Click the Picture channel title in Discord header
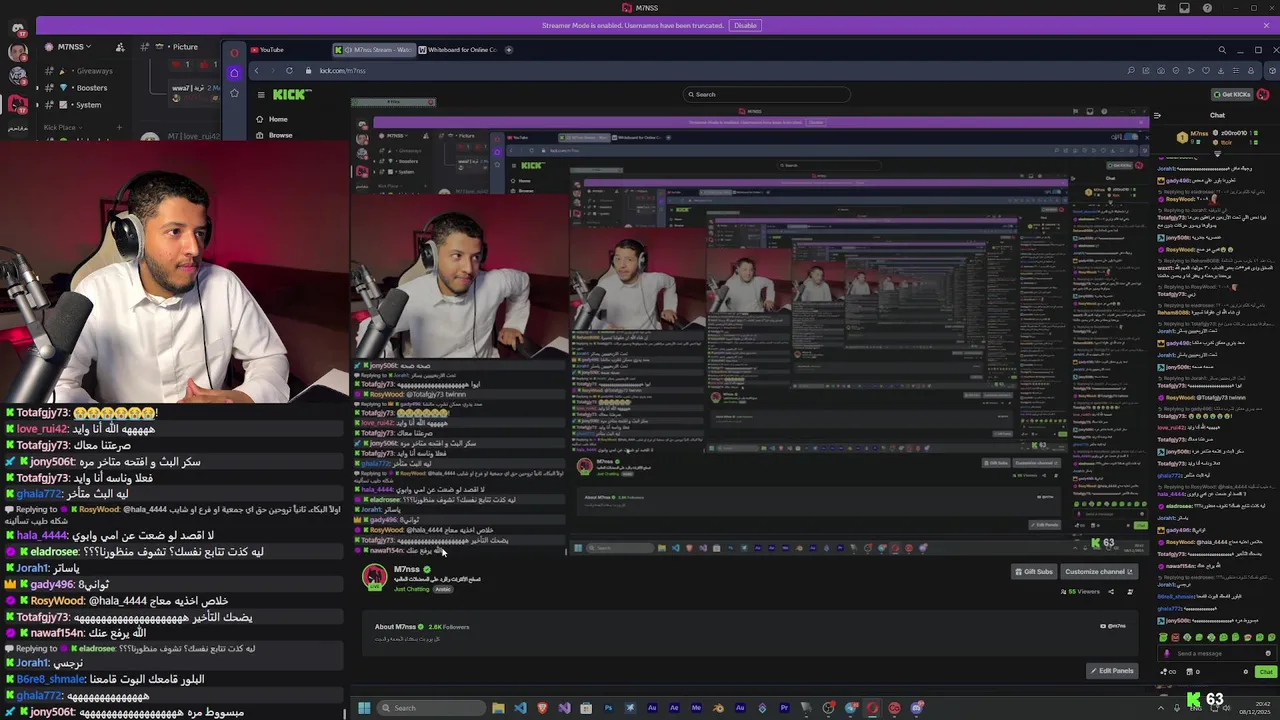The height and width of the screenshot is (720, 1280). pyautogui.click(x=185, y=47)
